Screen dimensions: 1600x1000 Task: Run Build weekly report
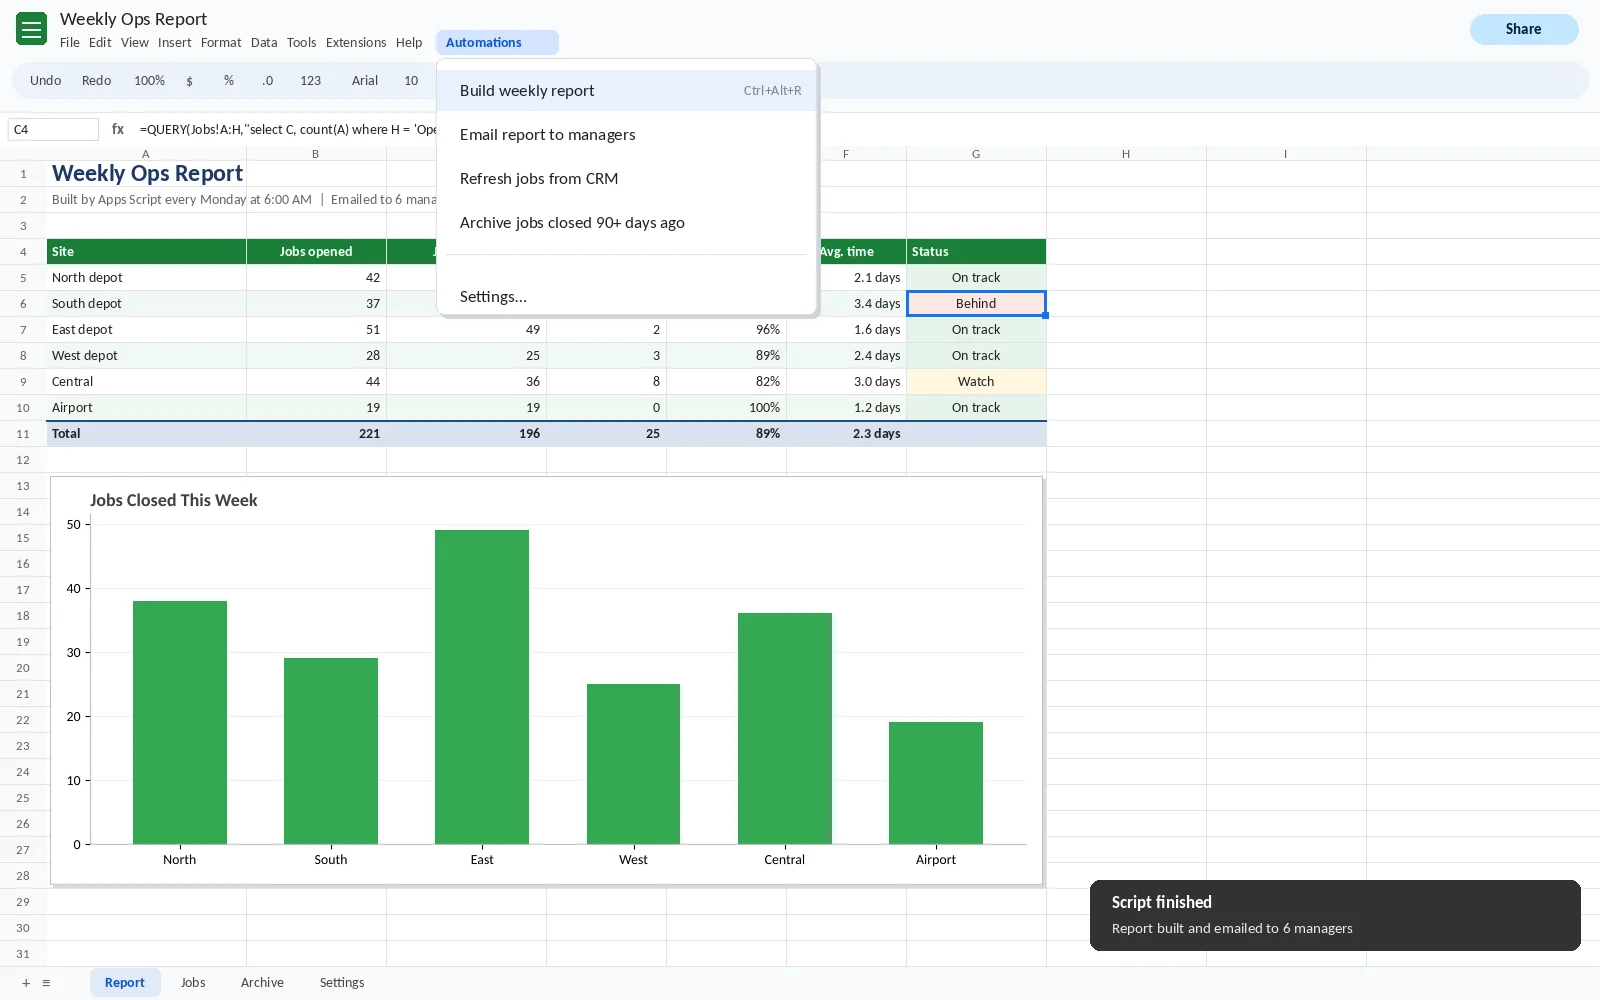627,91
